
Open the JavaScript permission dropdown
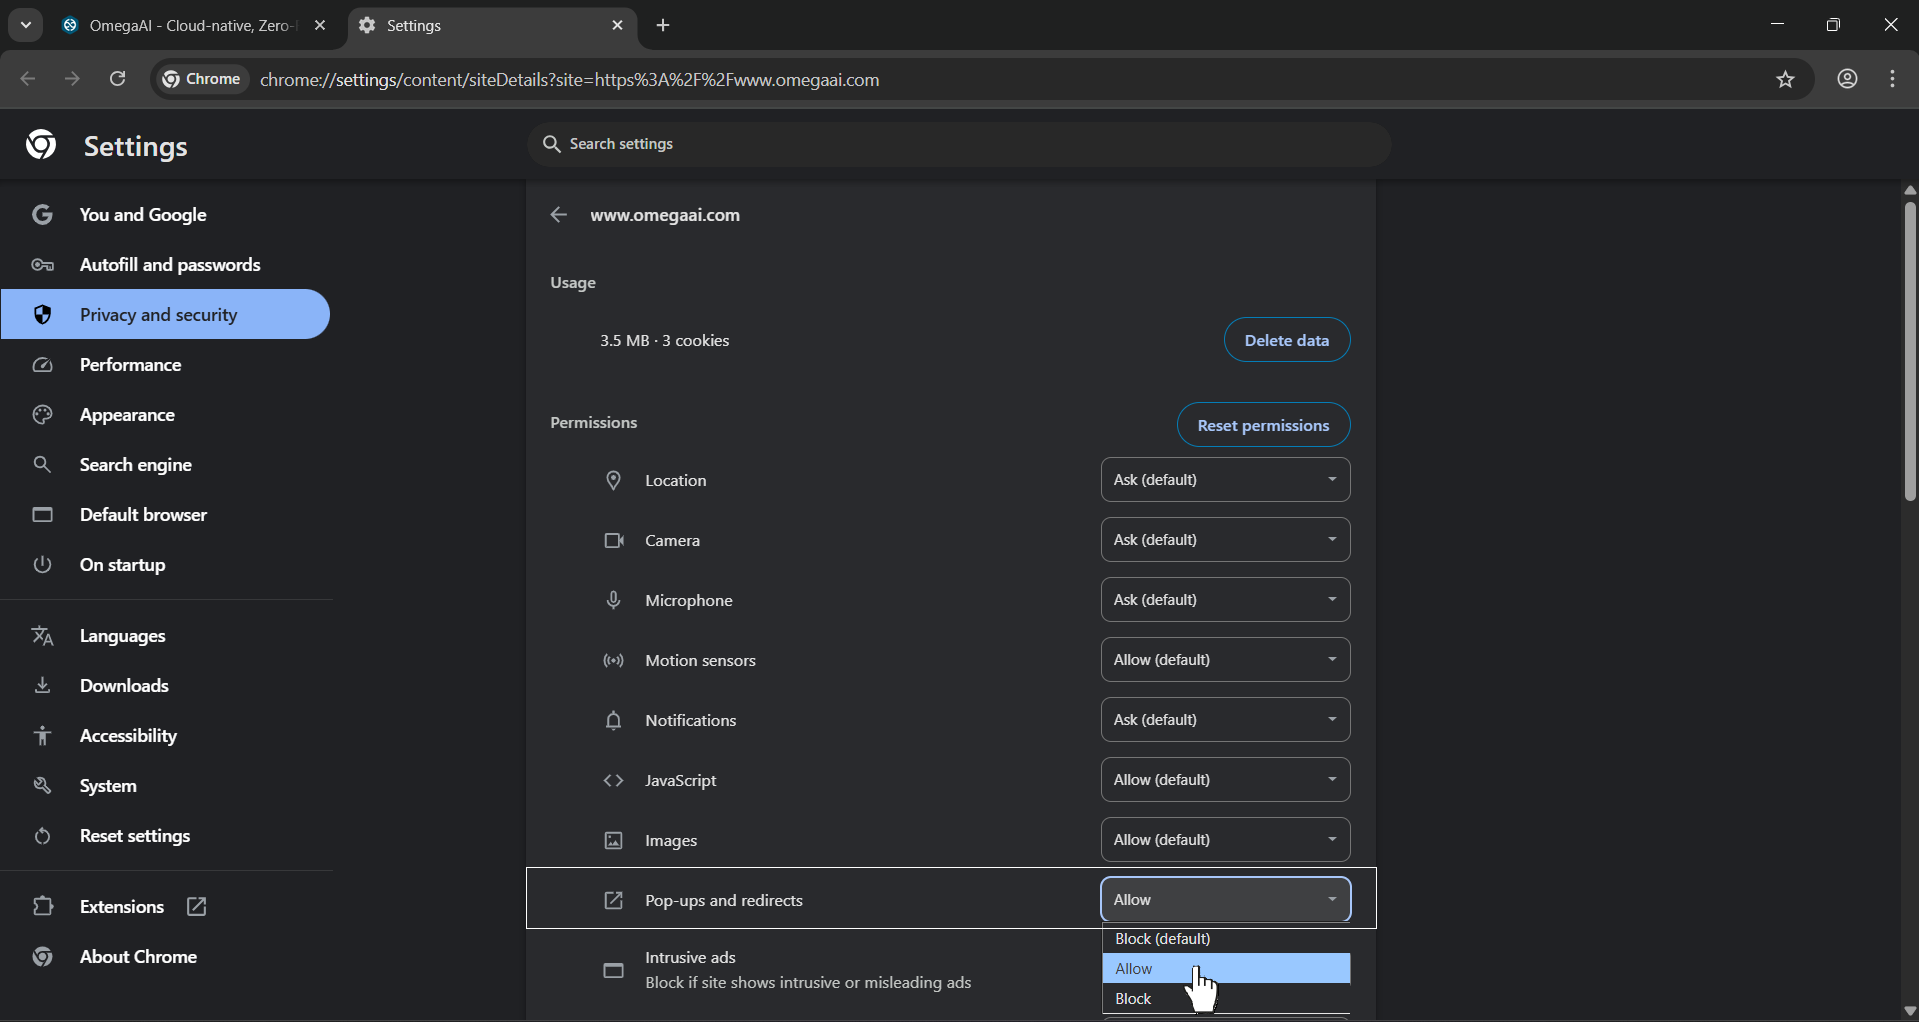tap(1225, 779)
